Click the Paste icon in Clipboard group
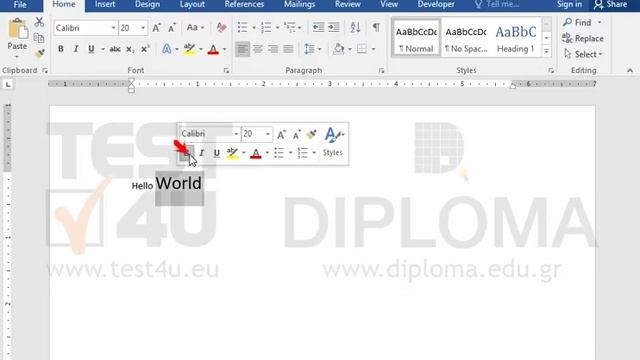This screenshot has width=640, height=360. pos(17,30)
